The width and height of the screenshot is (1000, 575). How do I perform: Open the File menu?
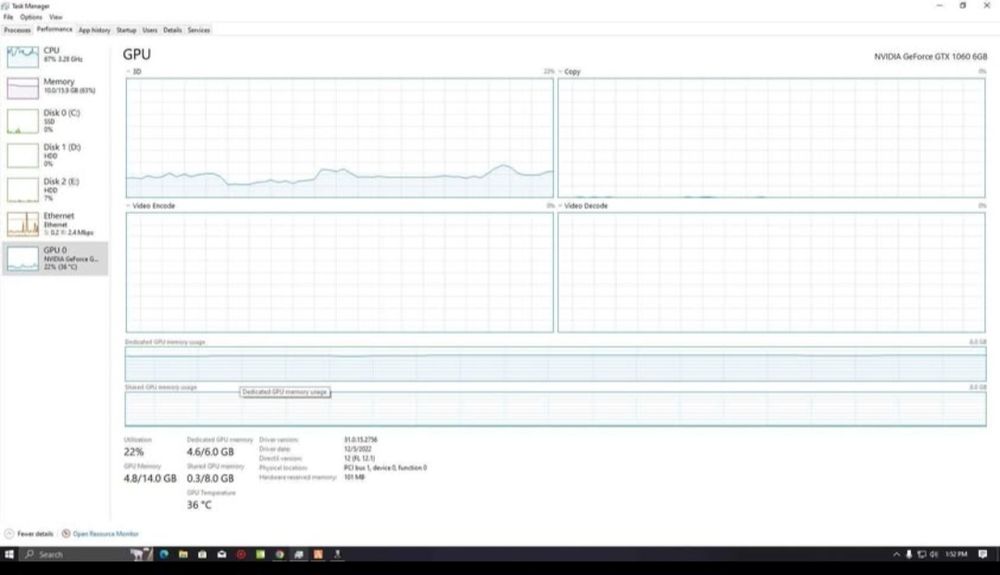[8, 17]
